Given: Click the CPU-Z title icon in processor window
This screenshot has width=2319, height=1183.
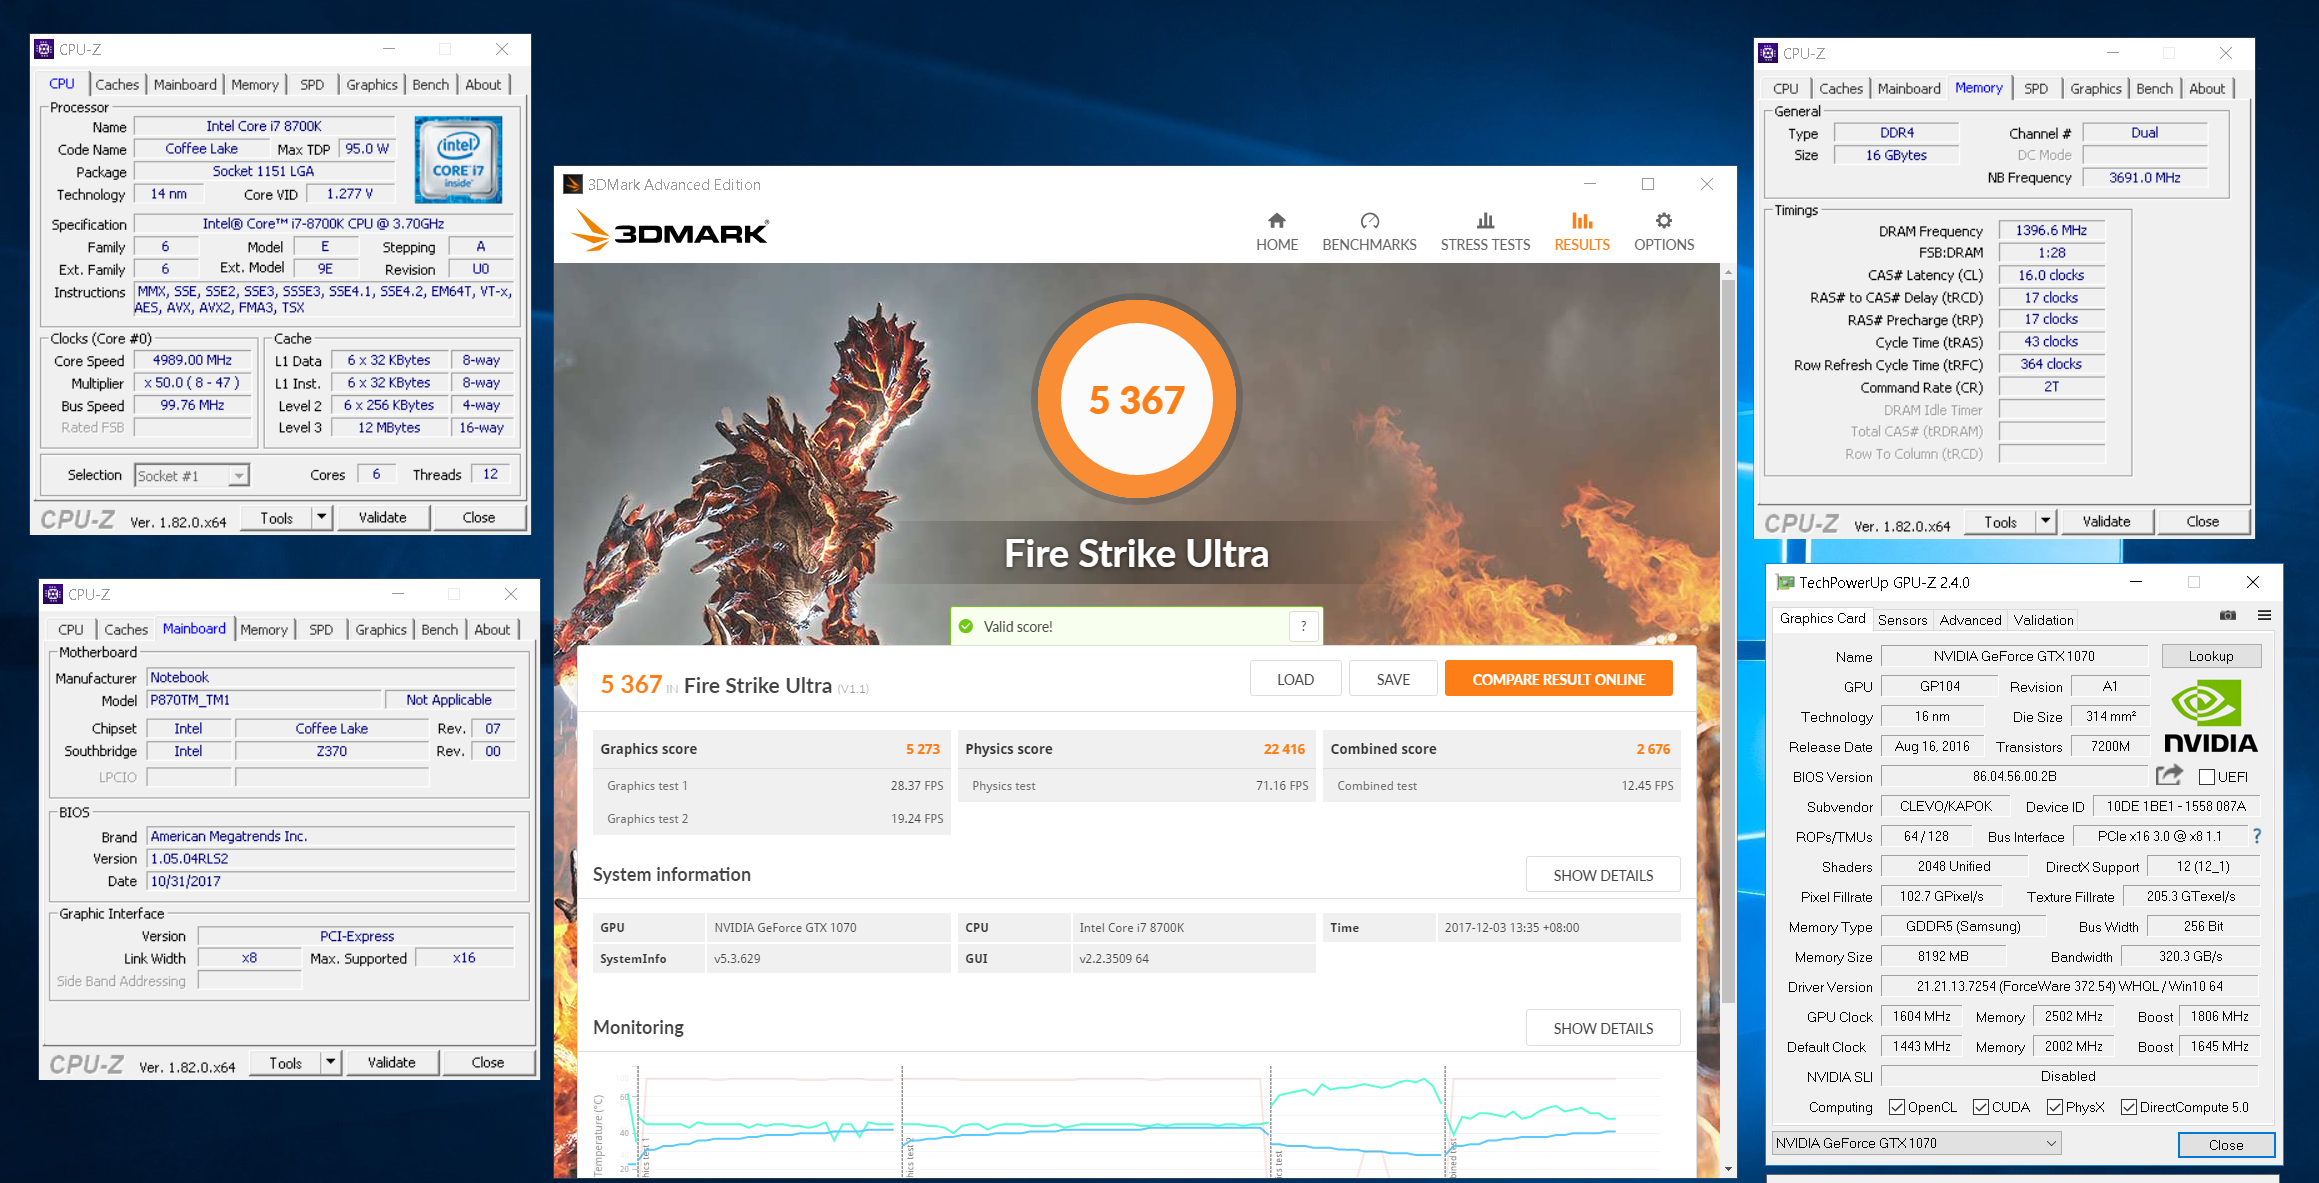Looking at the screenshot, I should pos(44,49).
